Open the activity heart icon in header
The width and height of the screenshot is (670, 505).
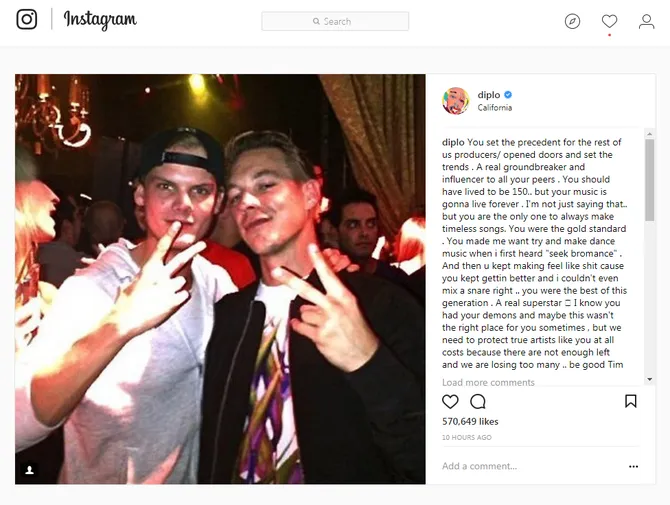click(x=609, y=21)
